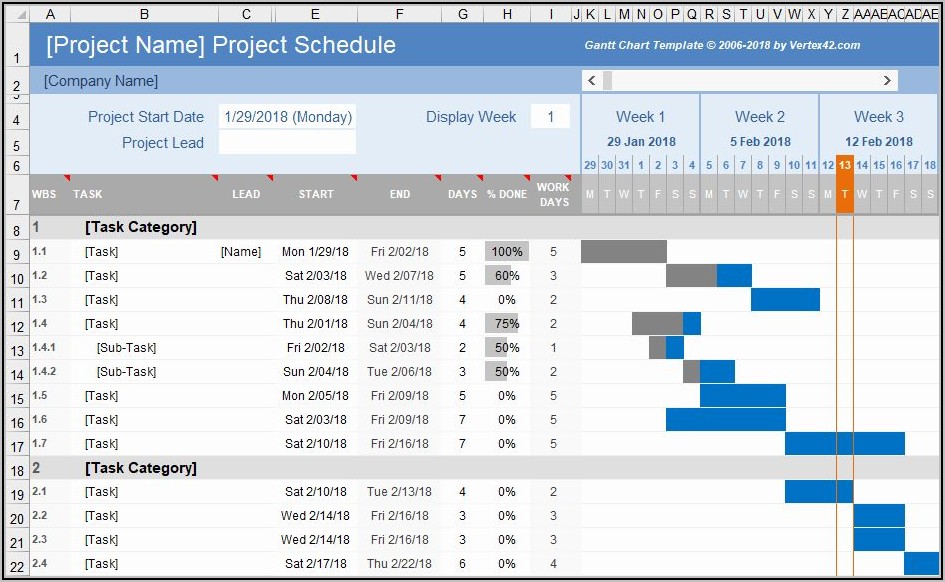Select the row 8 header
This screenshot has width=945, height=582.
16,228
